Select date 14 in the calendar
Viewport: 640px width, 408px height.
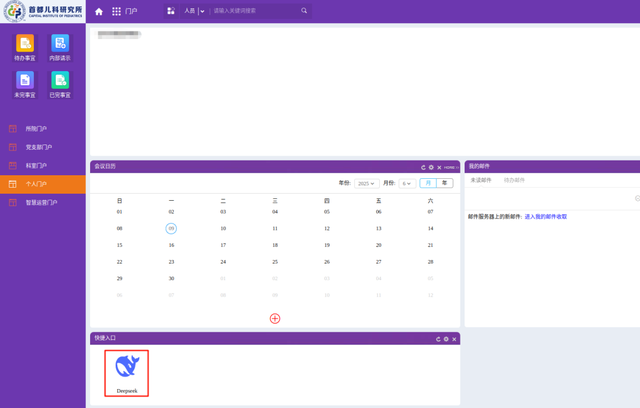pos(431,228)
